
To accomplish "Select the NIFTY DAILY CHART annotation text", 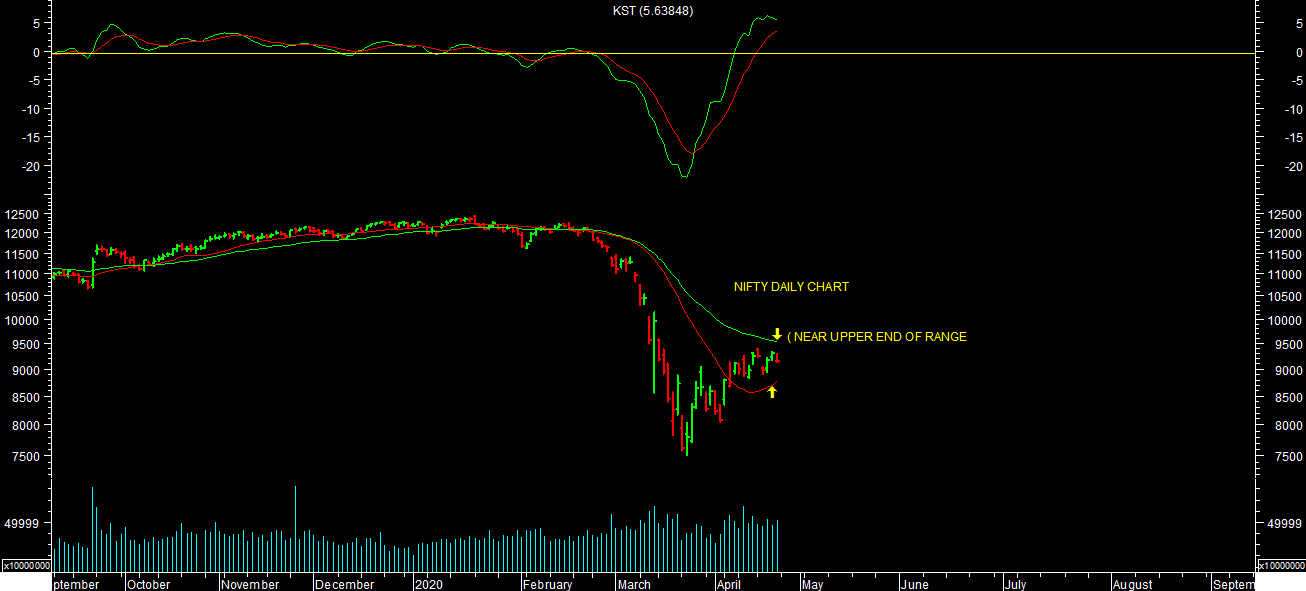I will click(791, 287).
